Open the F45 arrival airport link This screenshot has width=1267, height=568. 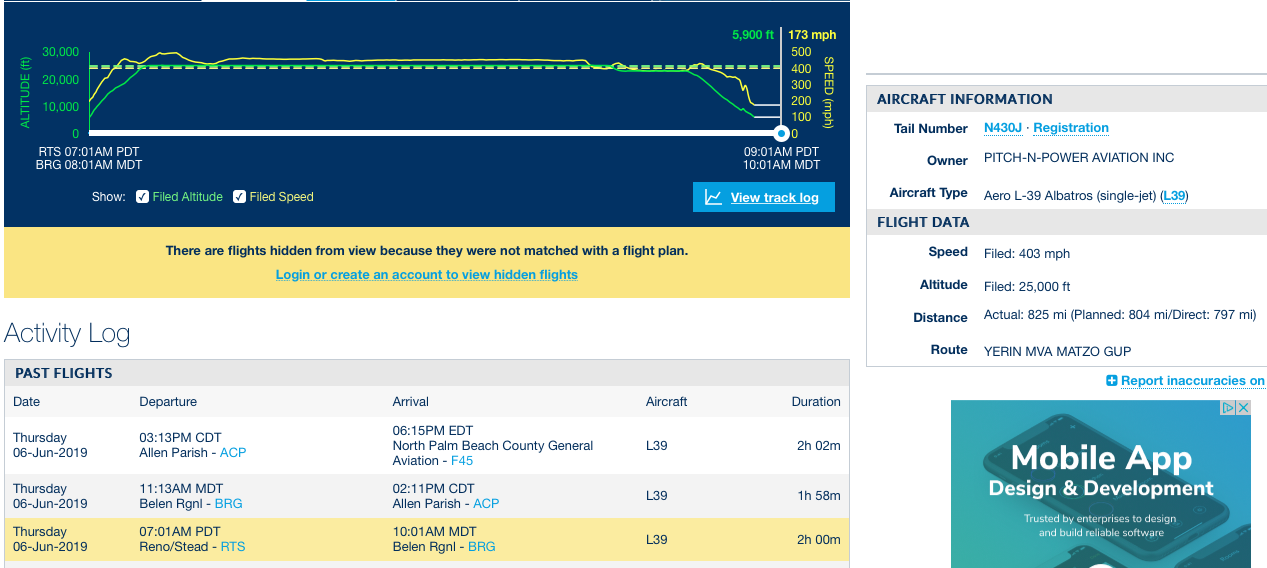coord(462,461)
